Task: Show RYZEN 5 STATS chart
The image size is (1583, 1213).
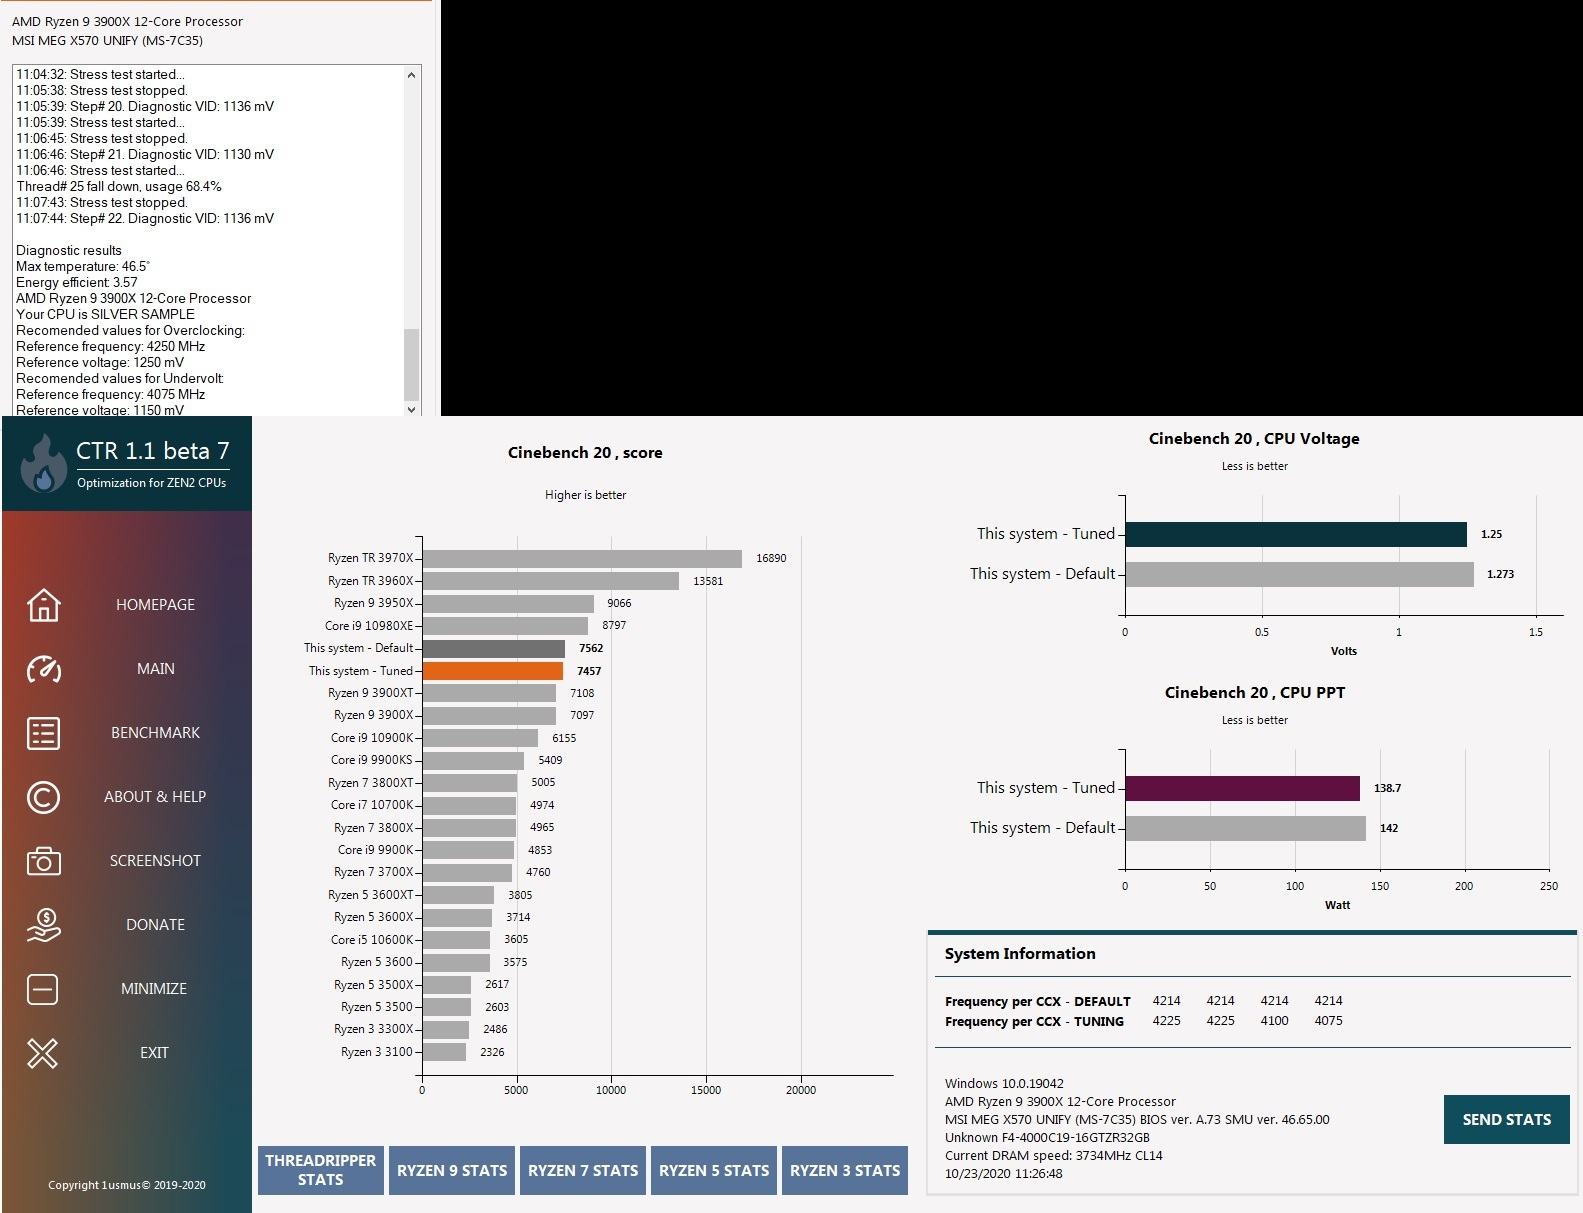Action: (714, 1170)
